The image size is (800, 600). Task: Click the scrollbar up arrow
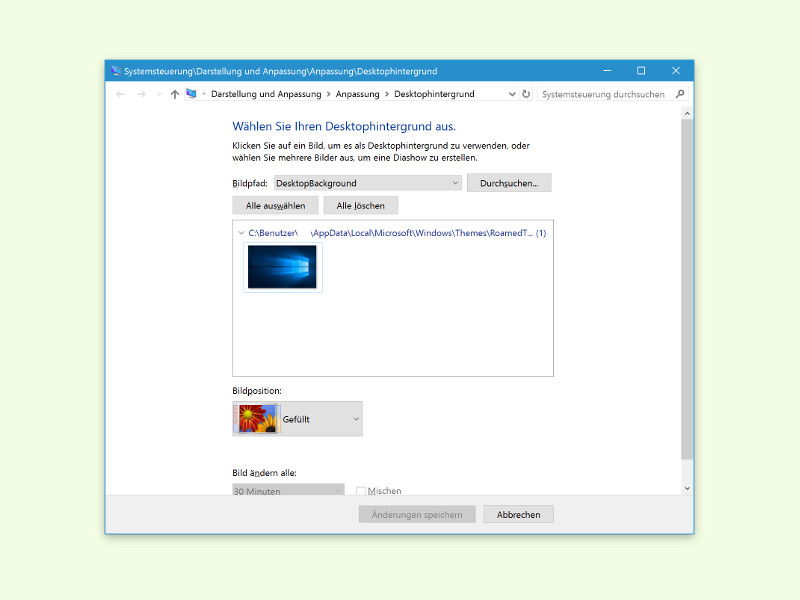click(x=687, y=114)
